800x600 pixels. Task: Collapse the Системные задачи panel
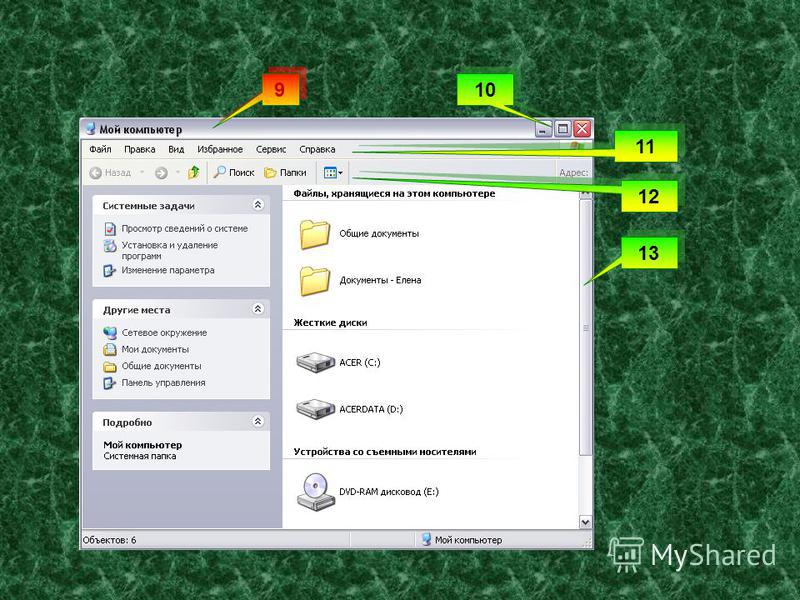pos(258,205)
